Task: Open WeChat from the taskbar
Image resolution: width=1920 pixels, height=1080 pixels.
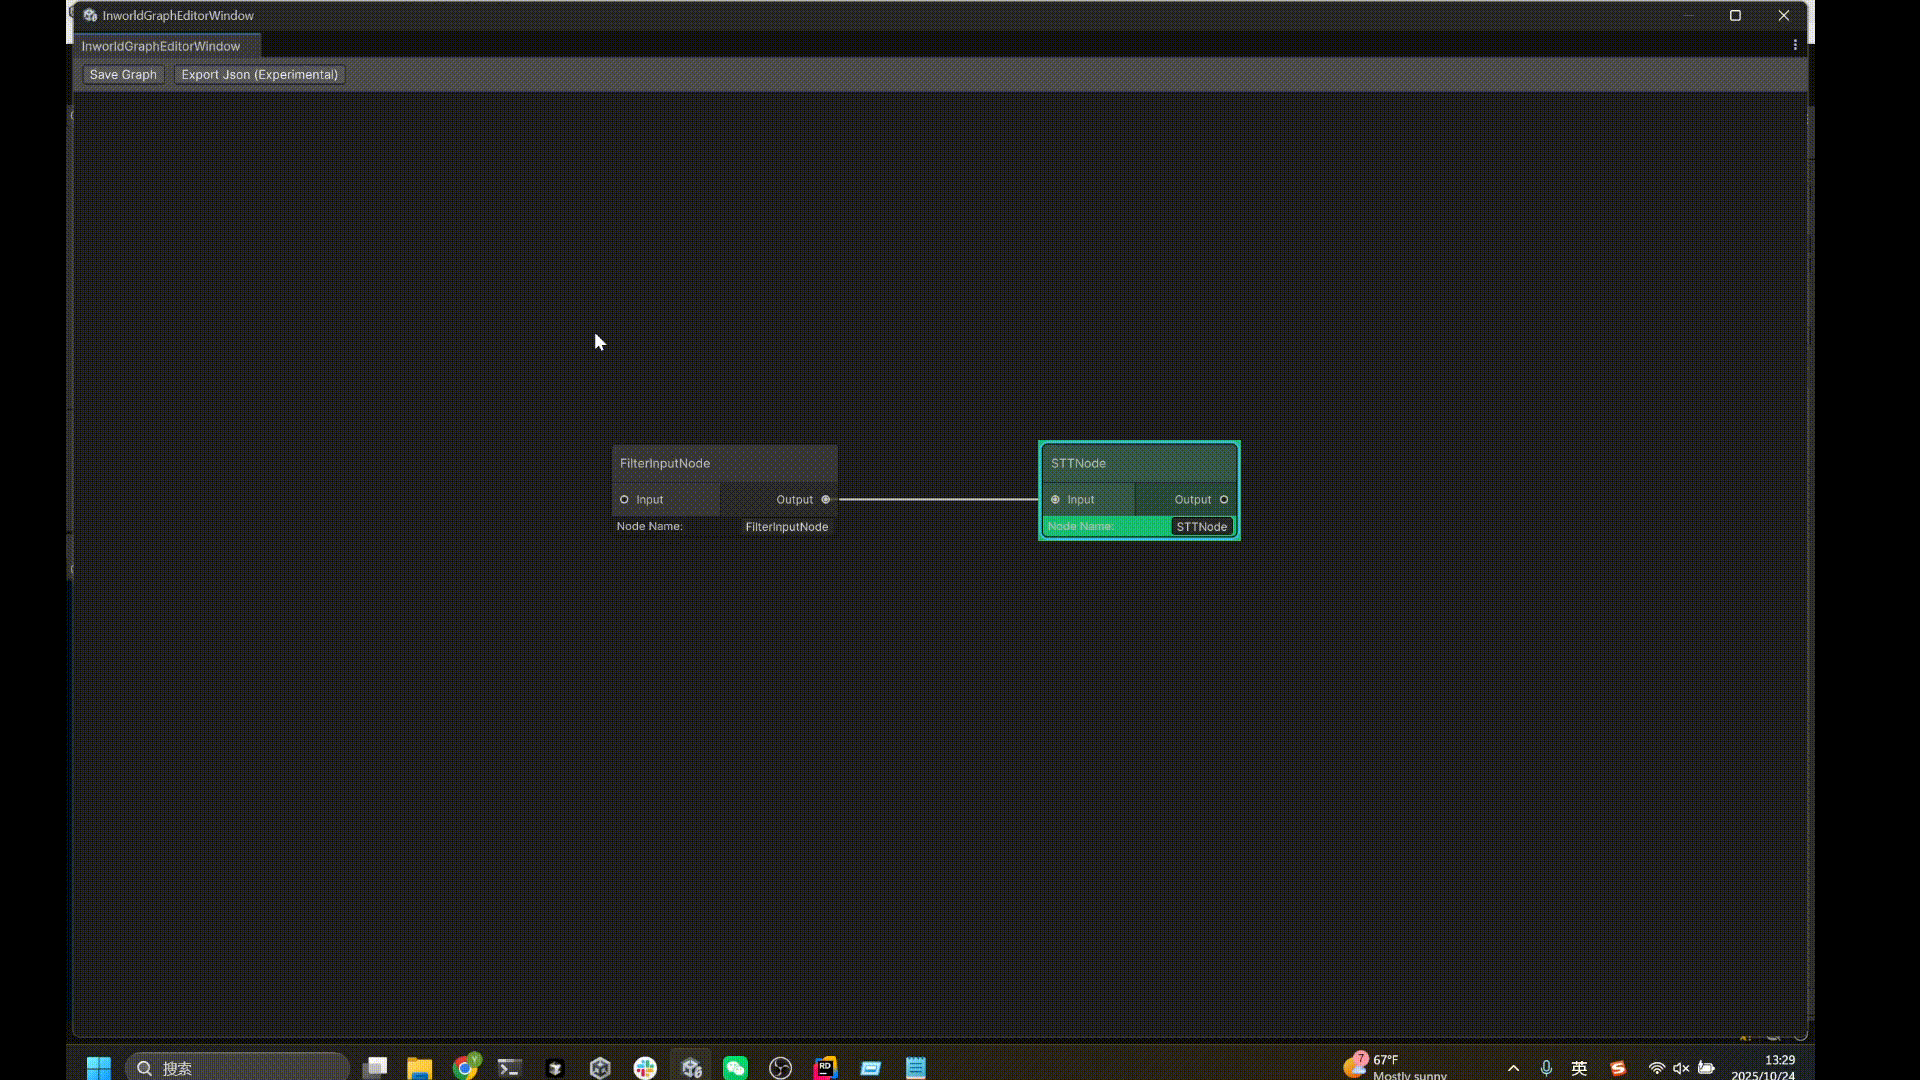Action: tap(735, 1067)
